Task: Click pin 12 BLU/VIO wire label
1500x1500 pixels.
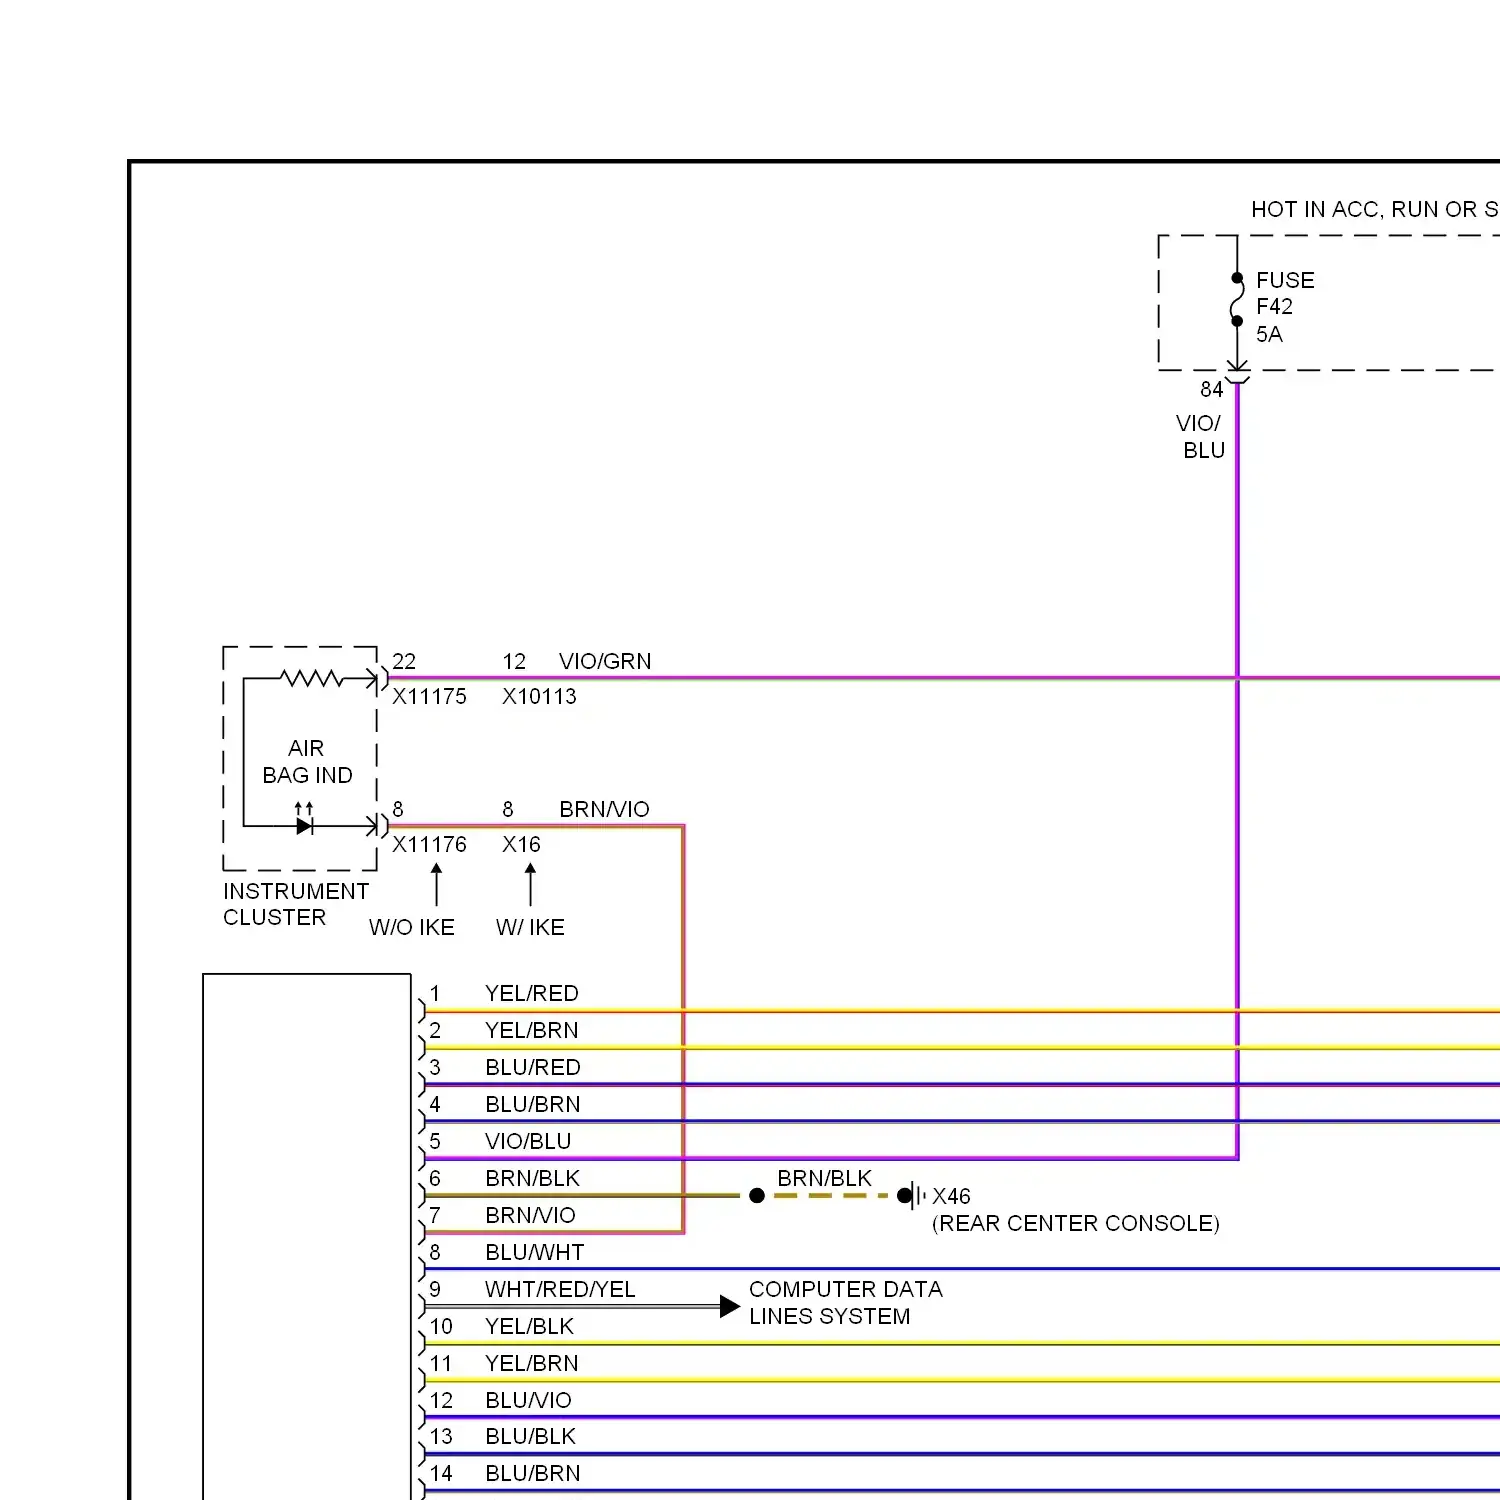Action: coord(528,1401)
